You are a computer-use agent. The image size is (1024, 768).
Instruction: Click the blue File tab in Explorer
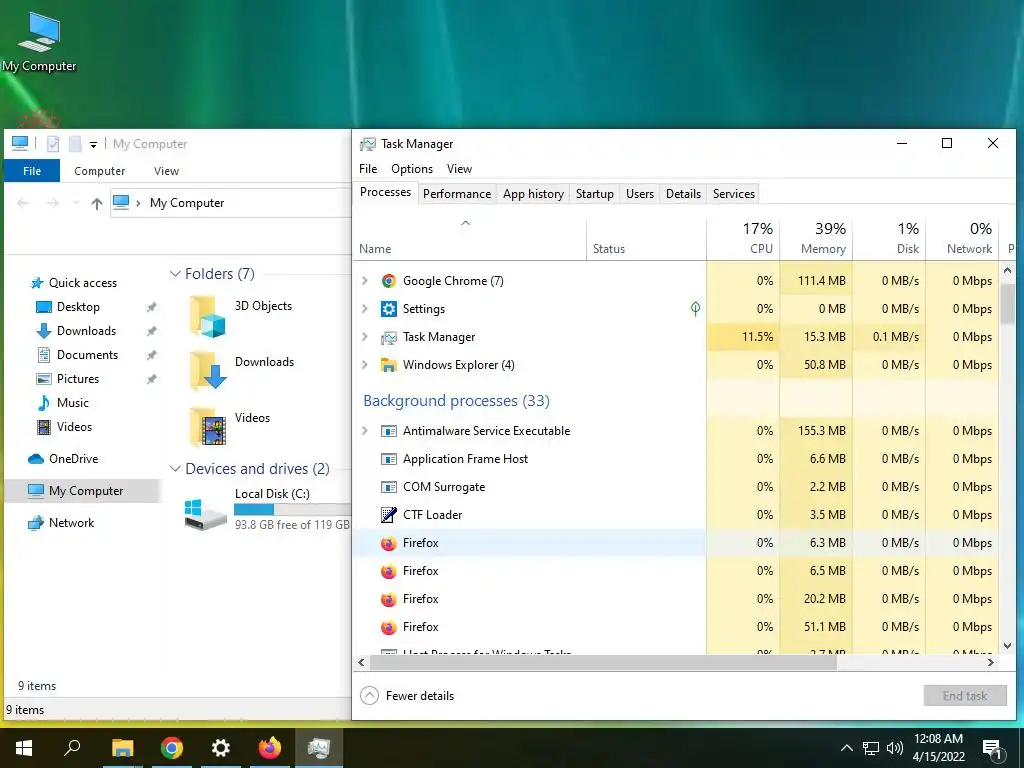pos(32,171)
